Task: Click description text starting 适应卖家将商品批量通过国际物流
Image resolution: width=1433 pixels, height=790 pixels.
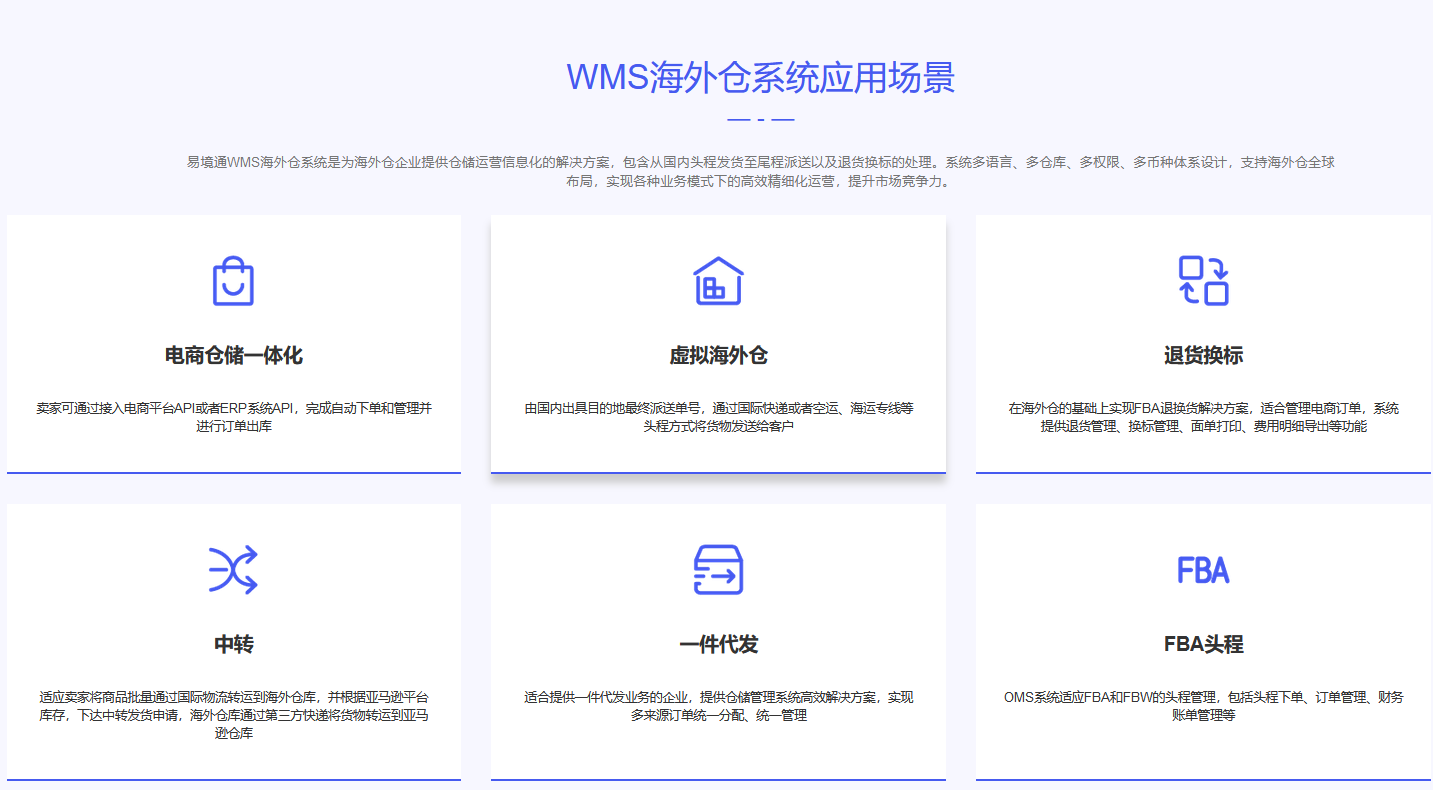Action: [233, 715]
